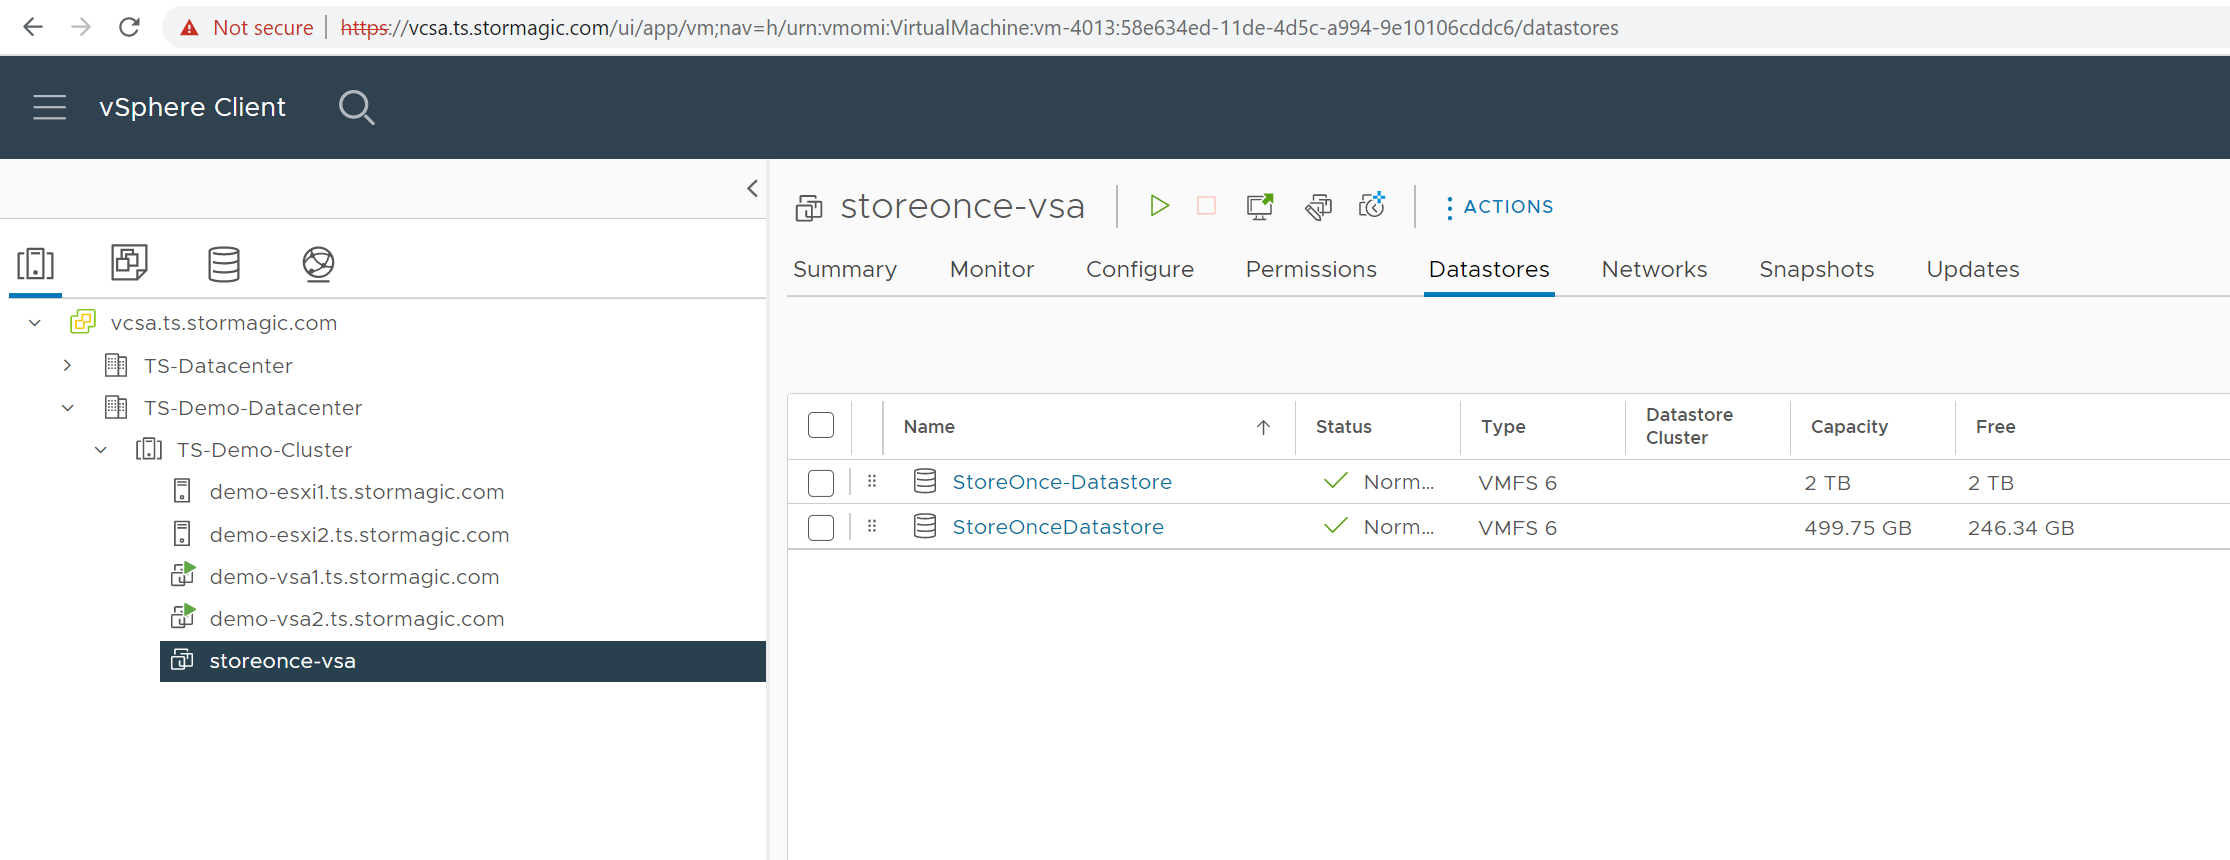
Task: Sort by the Free column header
Action: point(1995,427)
